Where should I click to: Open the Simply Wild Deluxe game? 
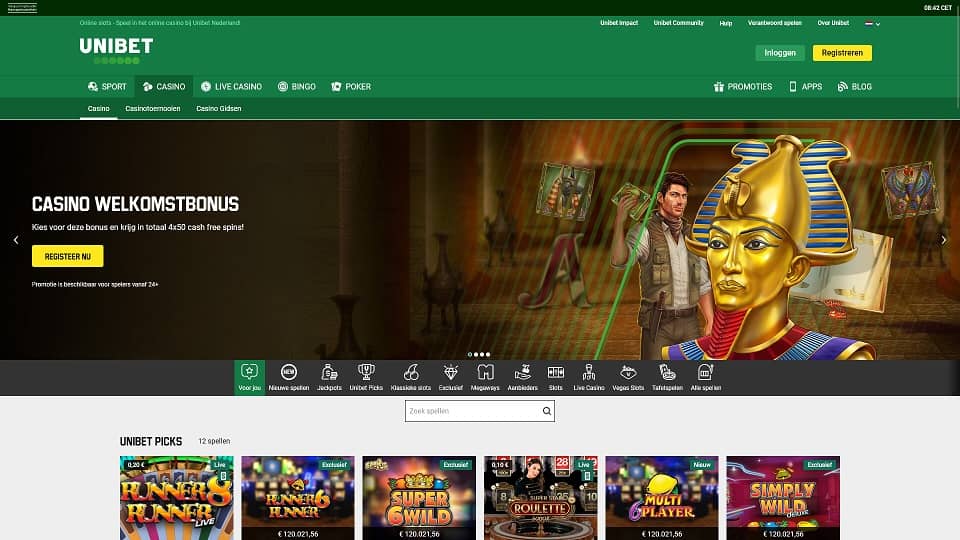[x=783, y=498]
